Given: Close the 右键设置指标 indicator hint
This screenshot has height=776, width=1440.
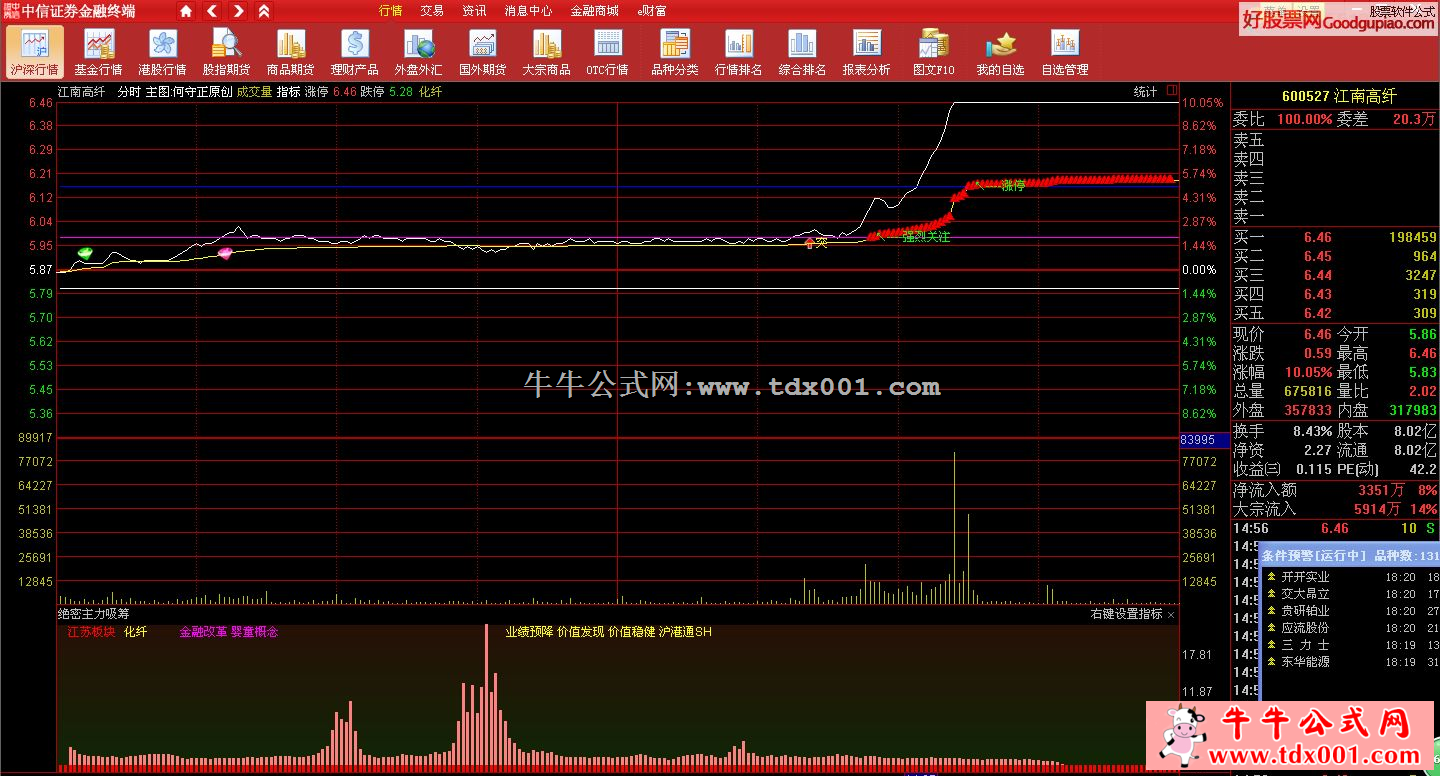Looking at the screenshot, I should pos(1171,614).
